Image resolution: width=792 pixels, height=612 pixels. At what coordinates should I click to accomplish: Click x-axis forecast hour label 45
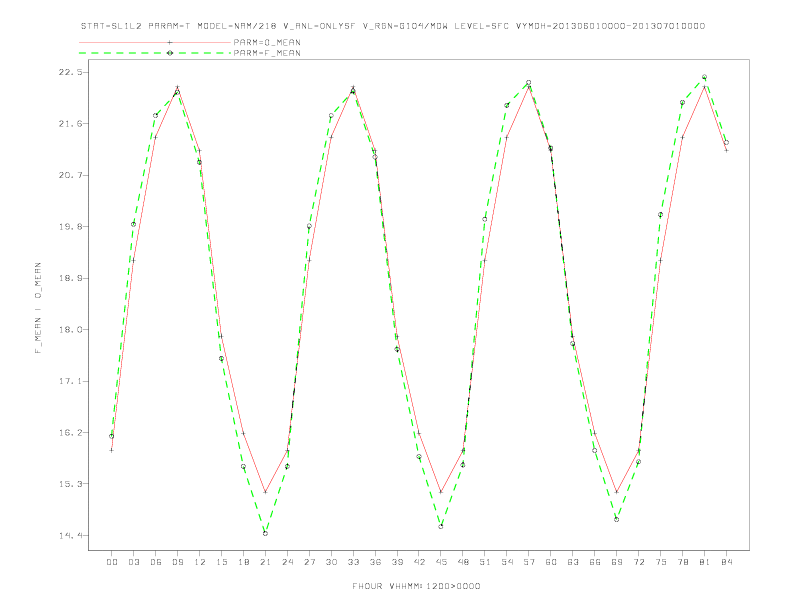(441, 562)
